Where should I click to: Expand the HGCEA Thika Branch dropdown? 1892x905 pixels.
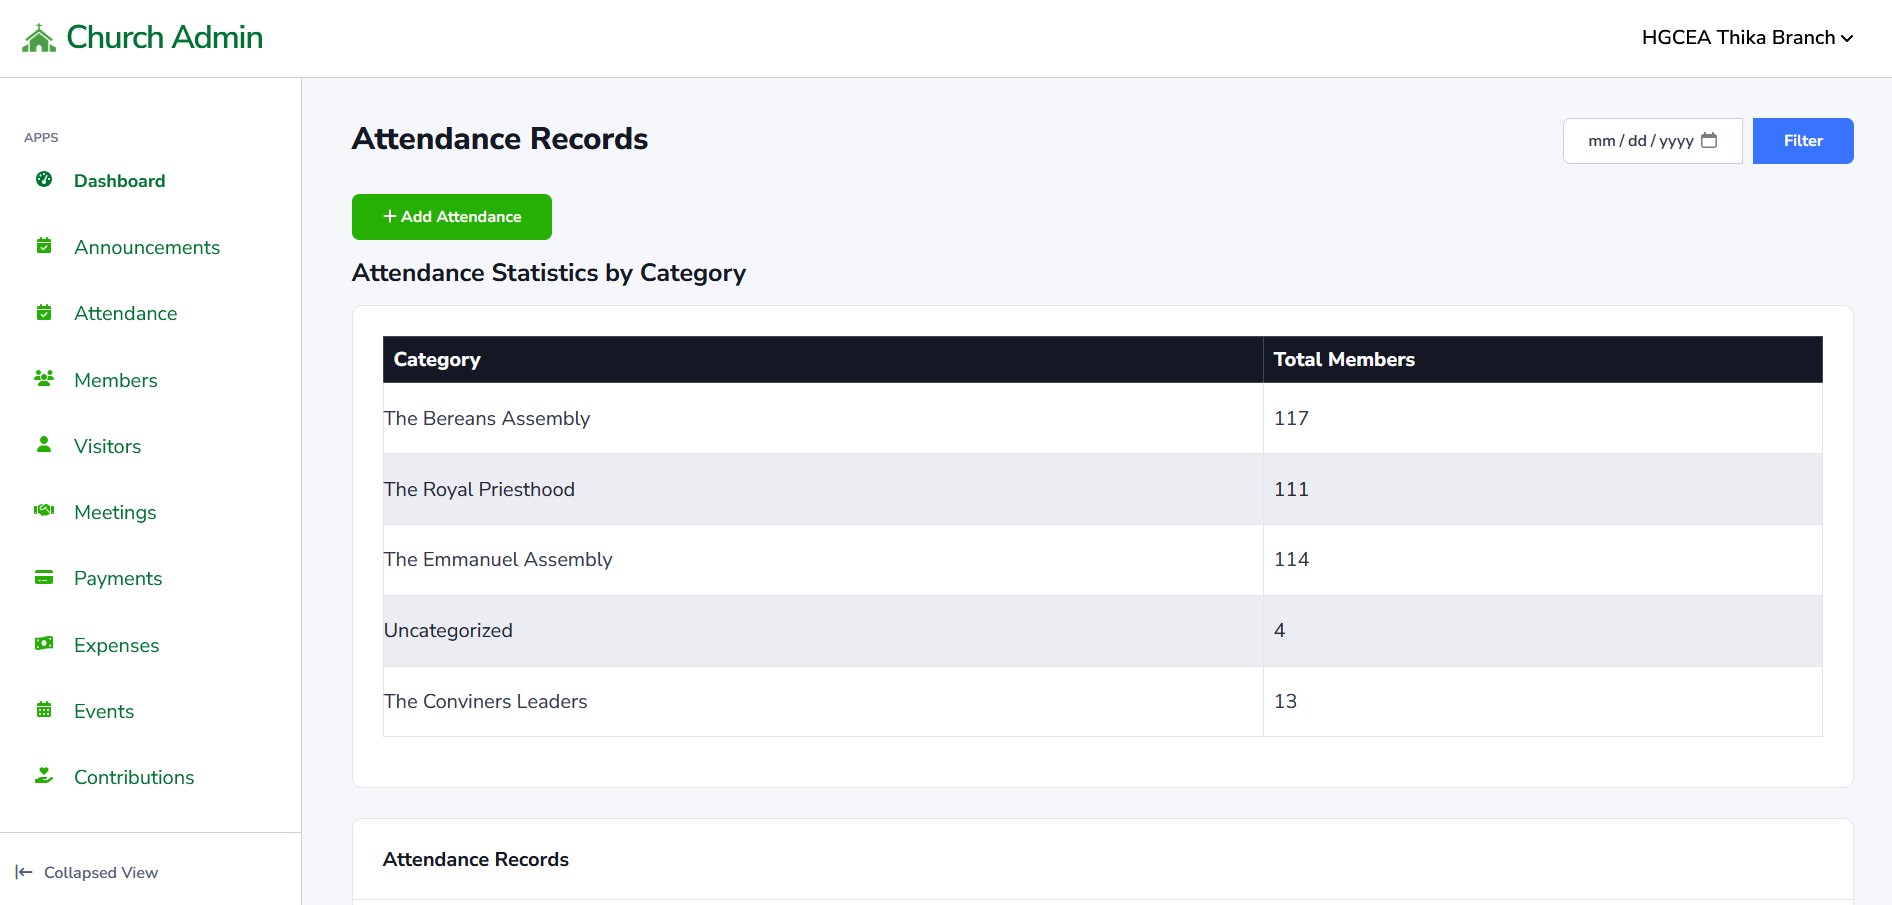tap(1747, 38)
